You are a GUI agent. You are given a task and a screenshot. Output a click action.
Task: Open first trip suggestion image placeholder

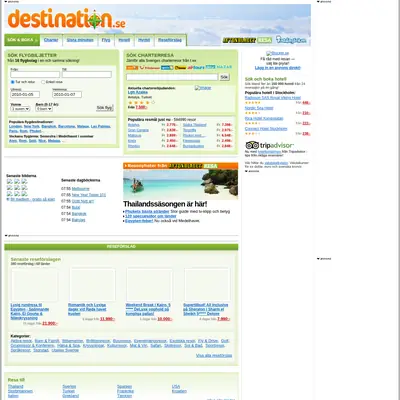tap(34, 285)
